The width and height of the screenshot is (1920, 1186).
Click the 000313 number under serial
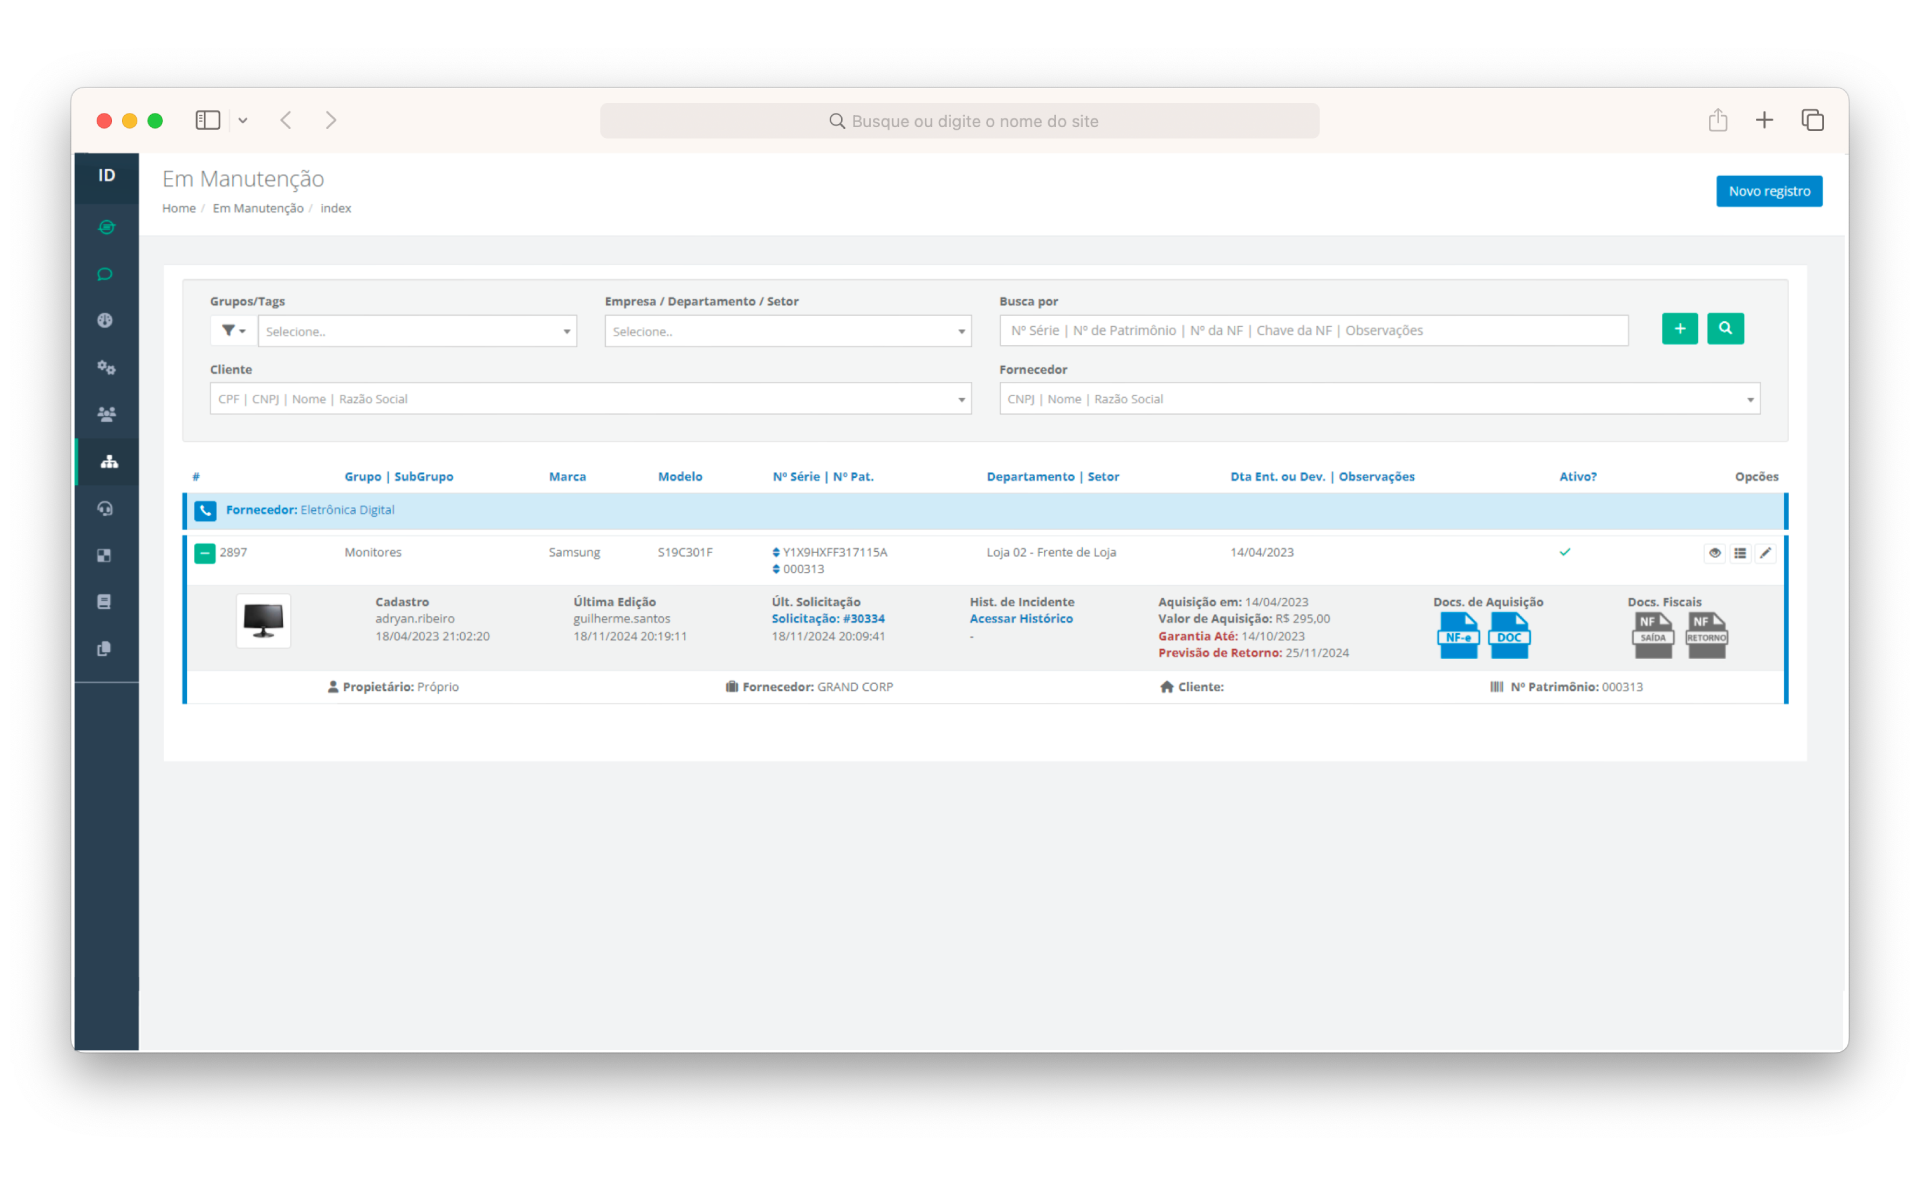(x=803, y=569)
